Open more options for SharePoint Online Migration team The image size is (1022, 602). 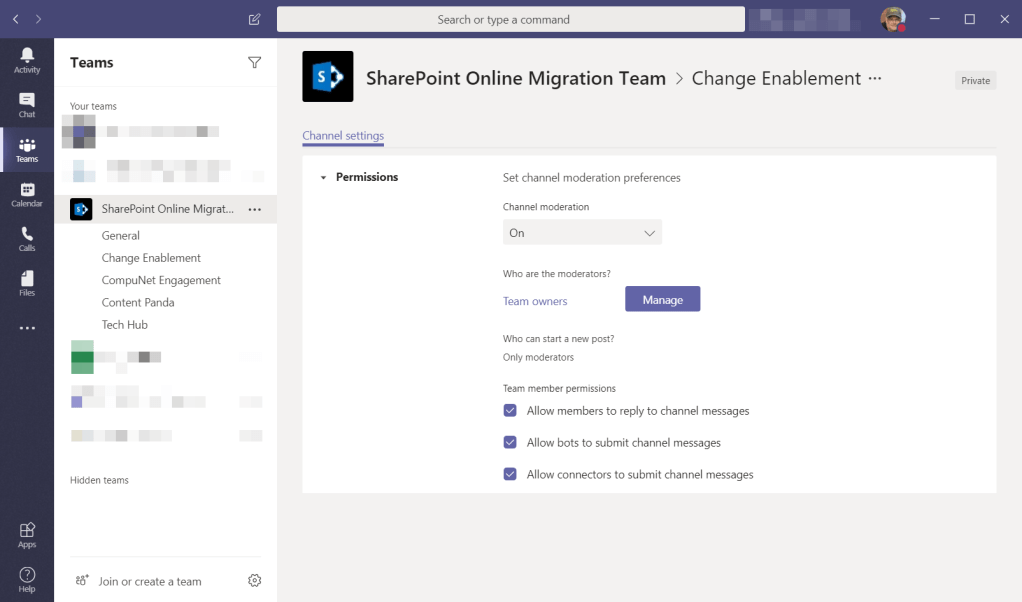coord(254,209)
